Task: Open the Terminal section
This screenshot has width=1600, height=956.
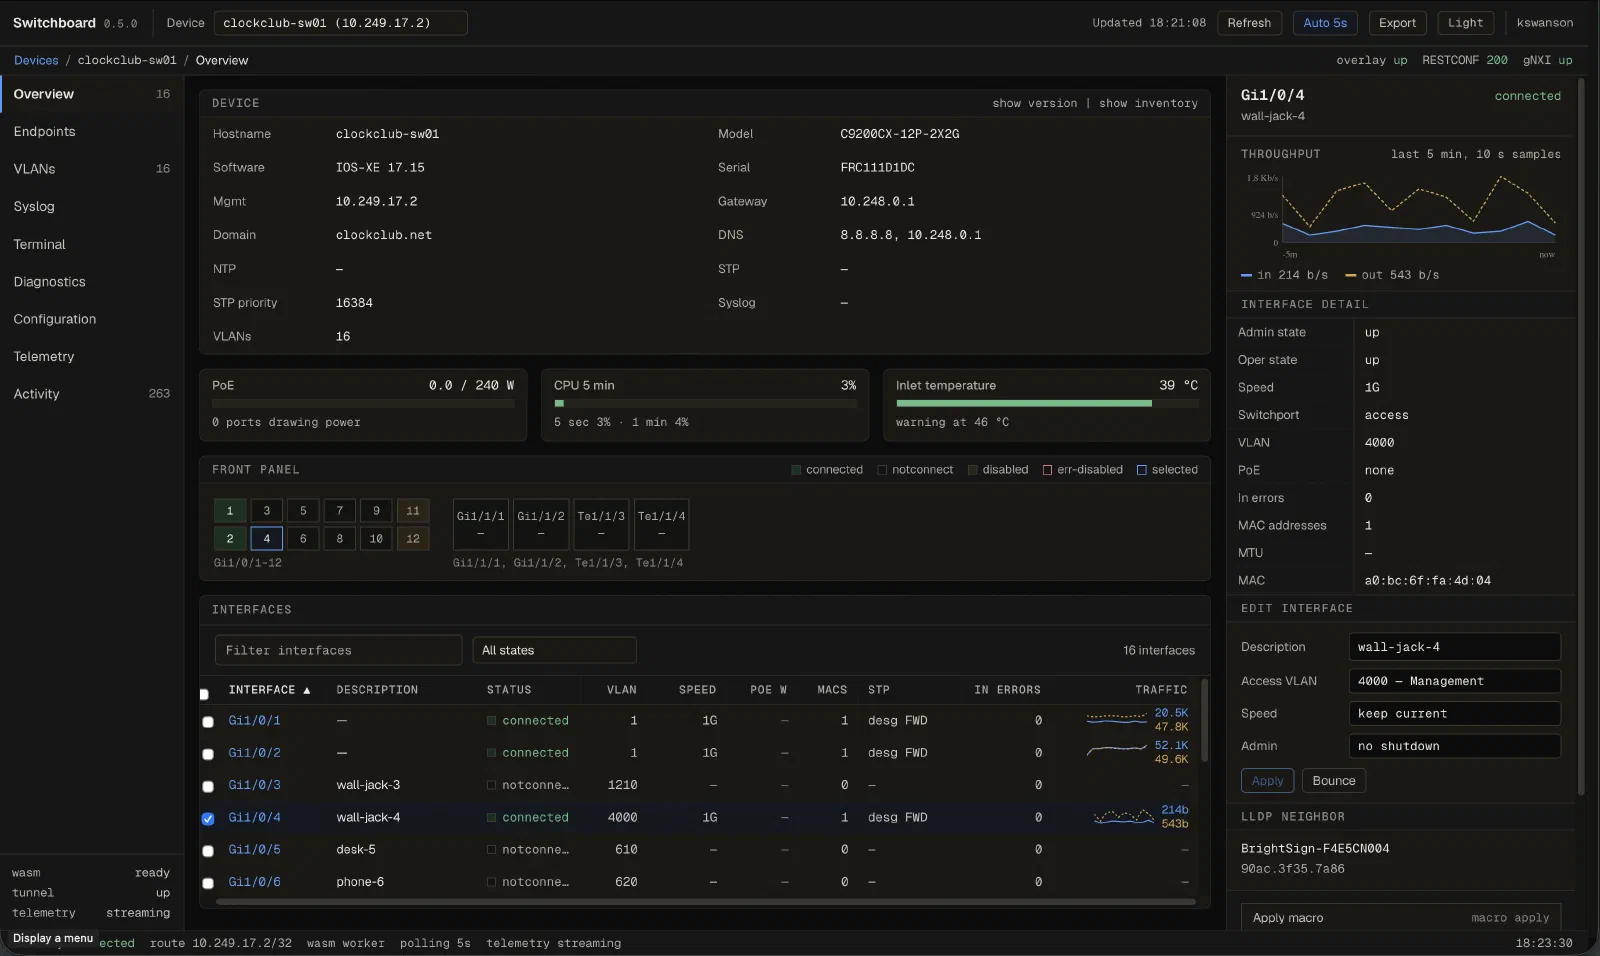Action: (x=92, y=244)
